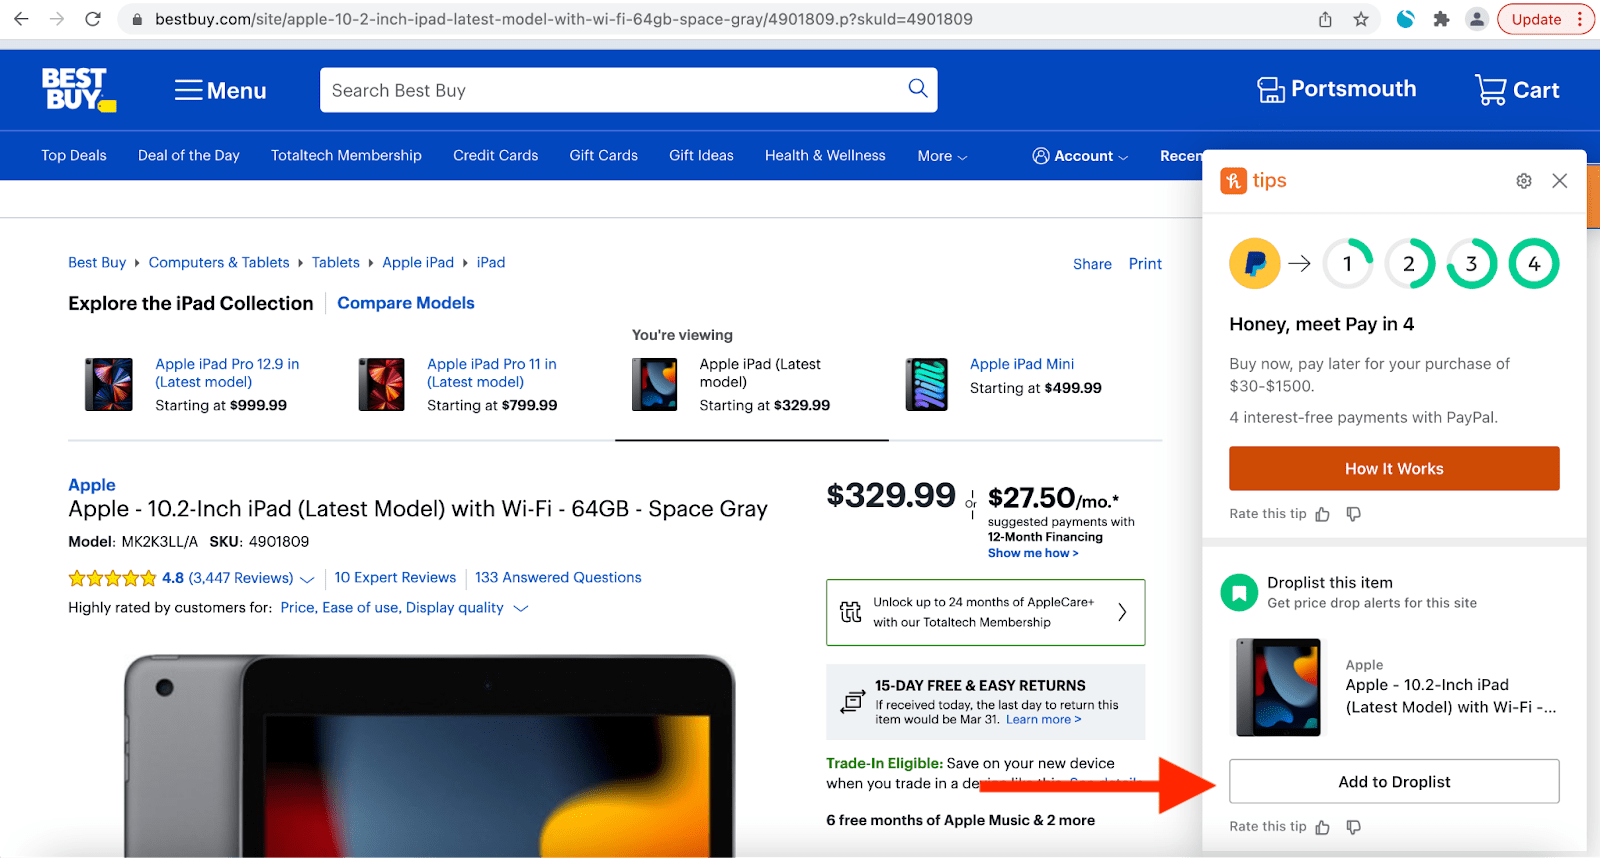Click iPad Mini thumbnail image

(927, 385)
